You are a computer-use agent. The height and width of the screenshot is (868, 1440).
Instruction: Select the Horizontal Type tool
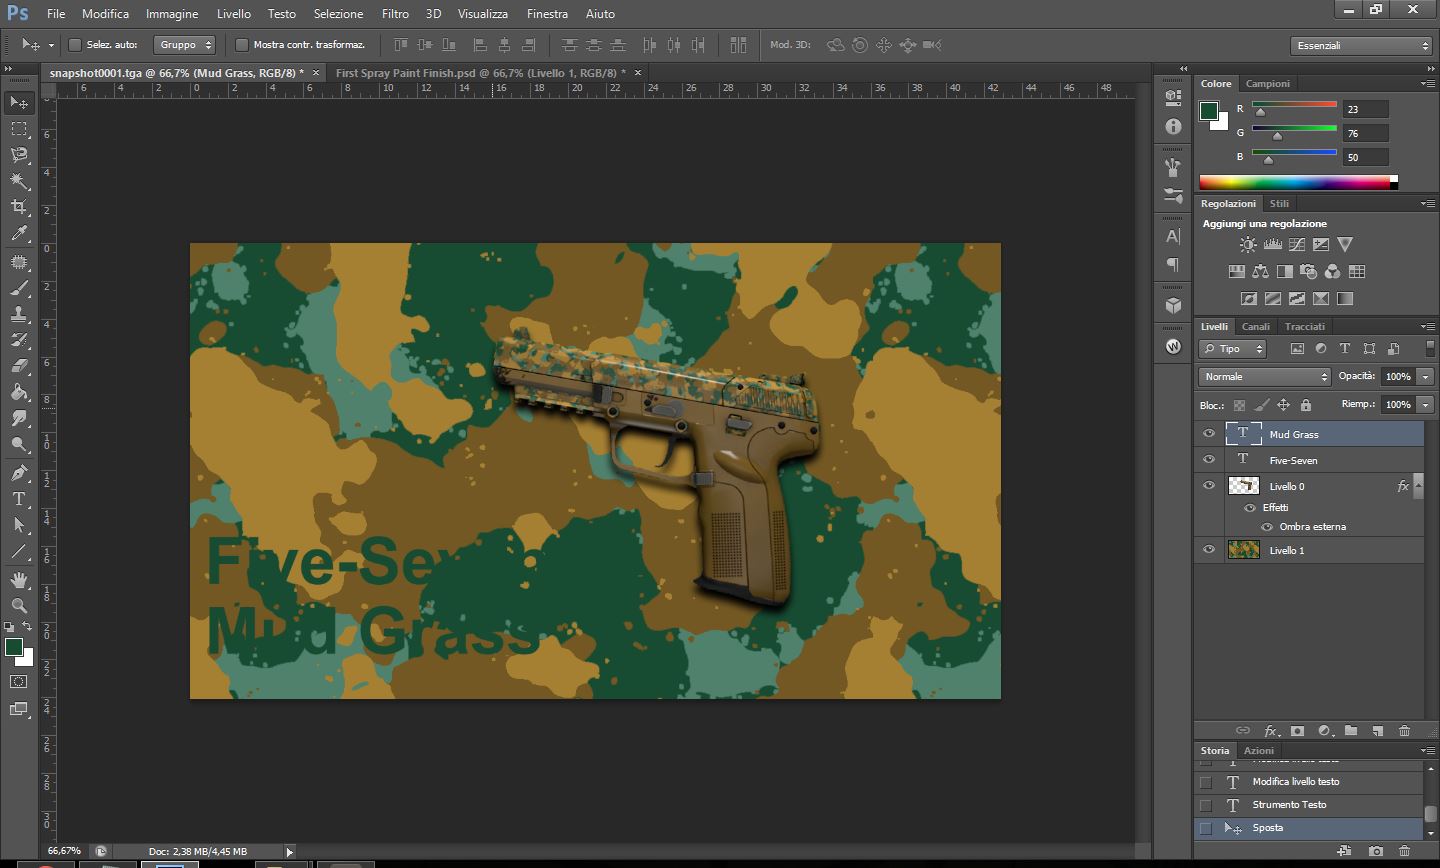[x=19, y=499]
